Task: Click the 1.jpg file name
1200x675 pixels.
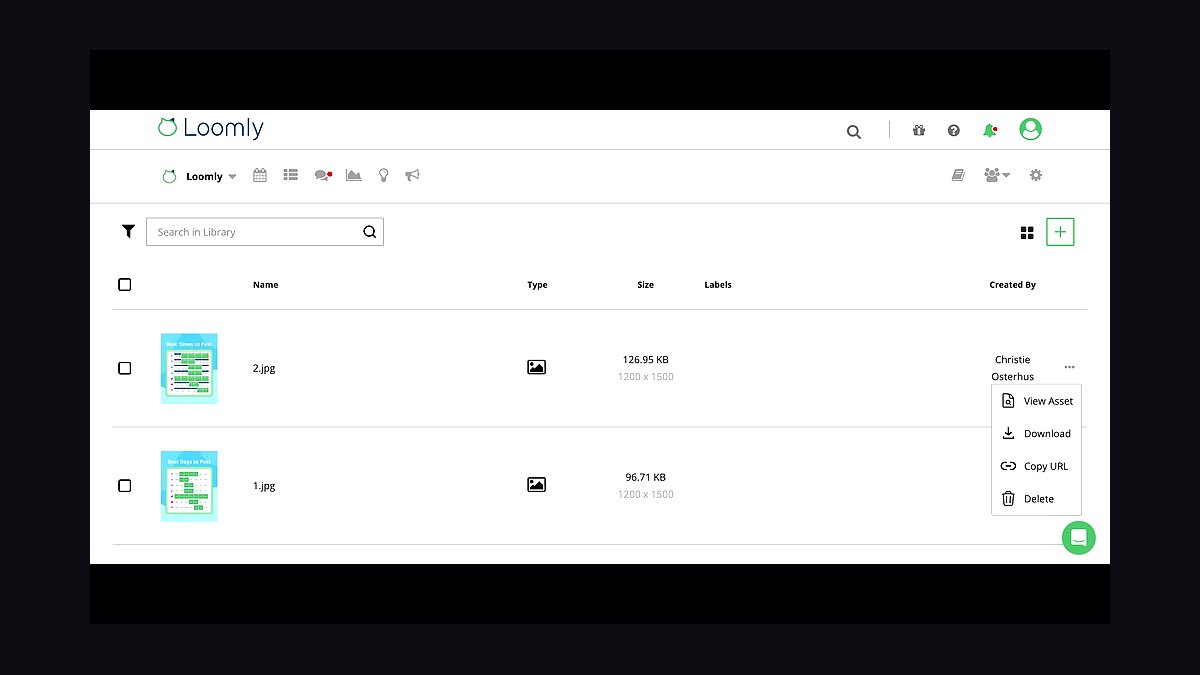Action: coord(264,485)
